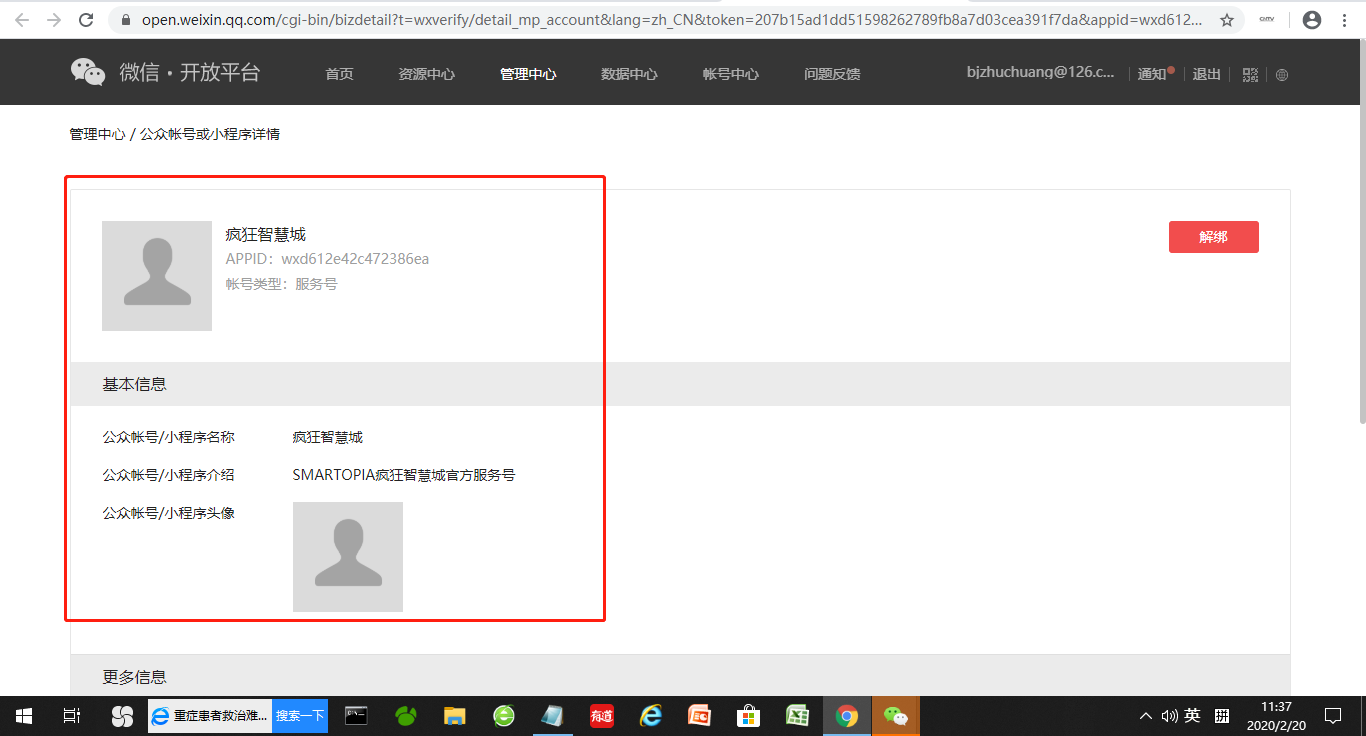Open 通知 notifications link
The image size is (1366, 736).
pyautogui.click(x=1153, y=74)
